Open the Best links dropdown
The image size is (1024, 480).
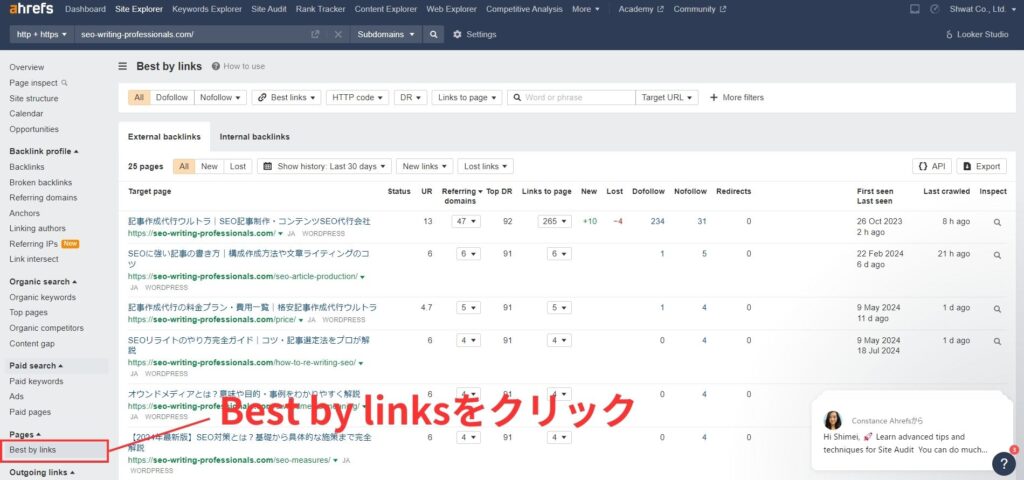(286, 97)
